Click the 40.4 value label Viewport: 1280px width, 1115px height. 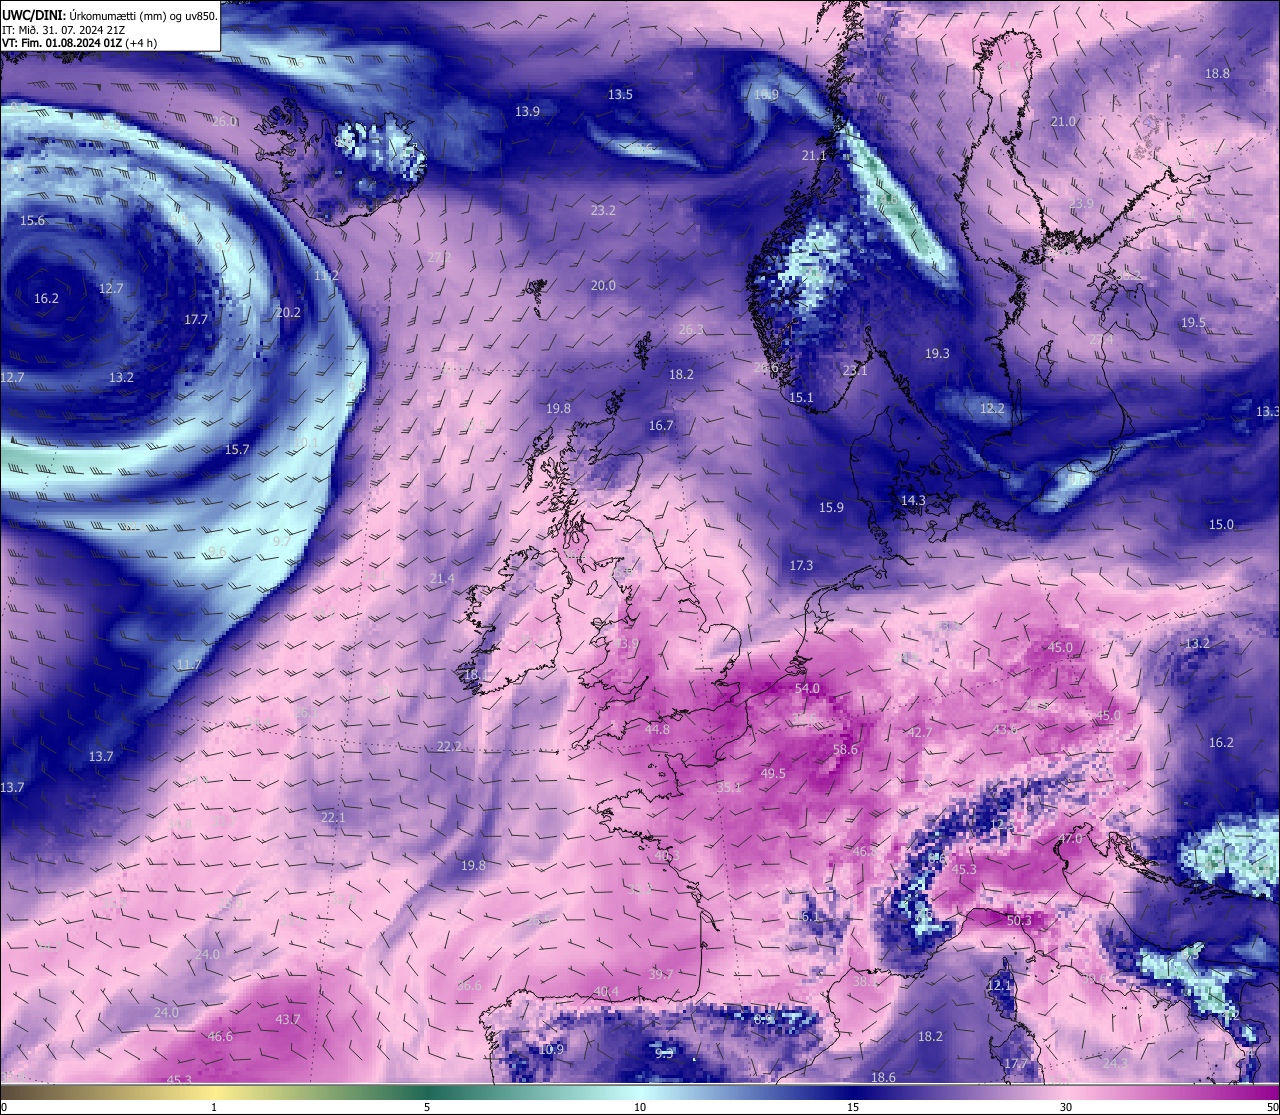606,992
